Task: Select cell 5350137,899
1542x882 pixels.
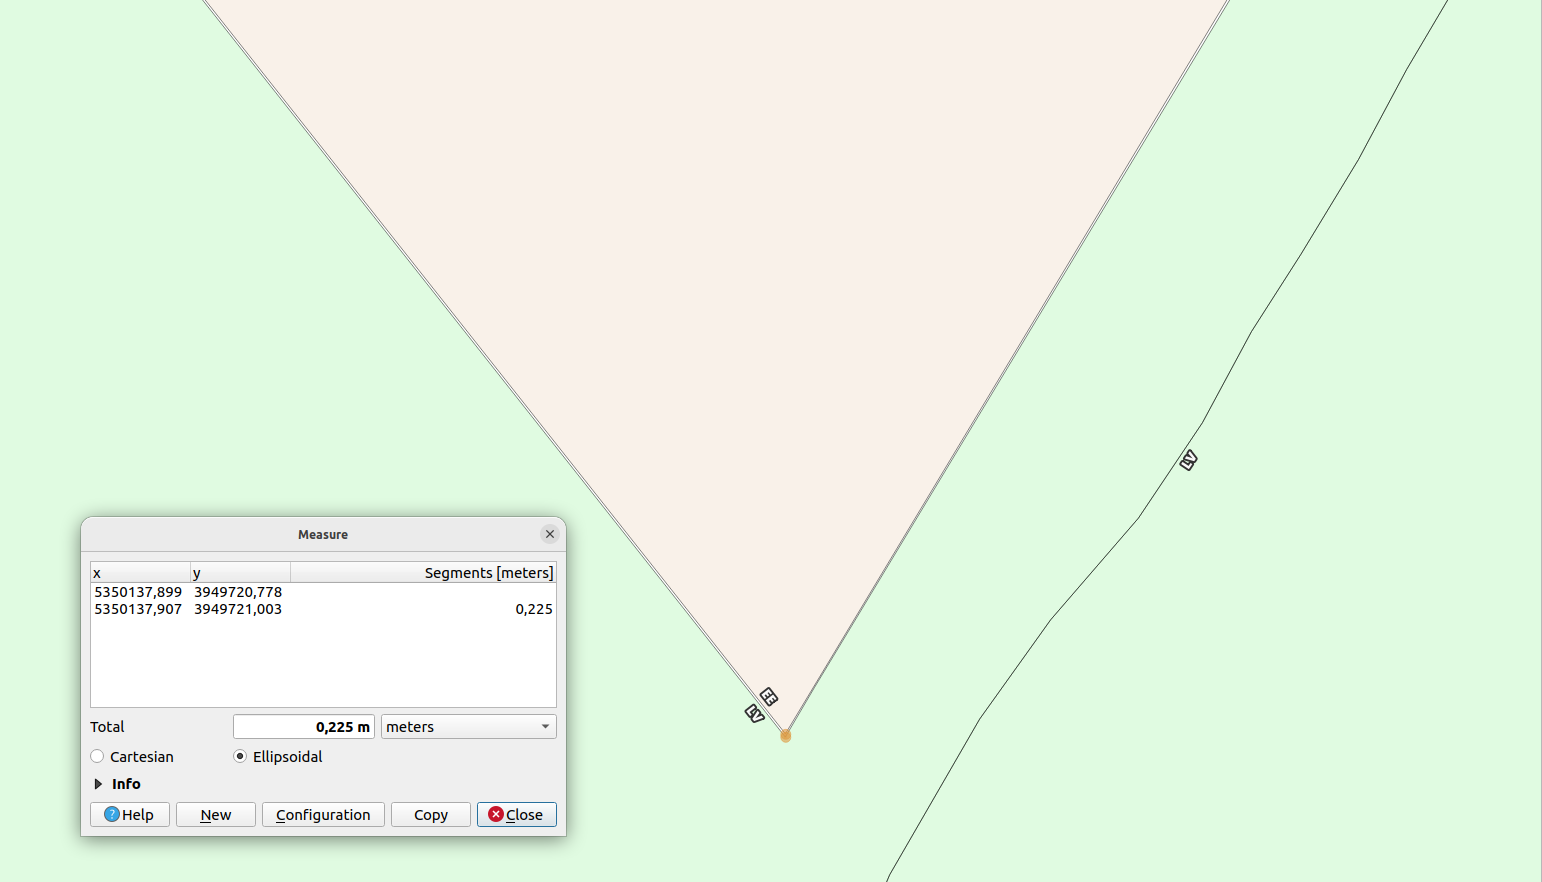Action: [138, 592]
